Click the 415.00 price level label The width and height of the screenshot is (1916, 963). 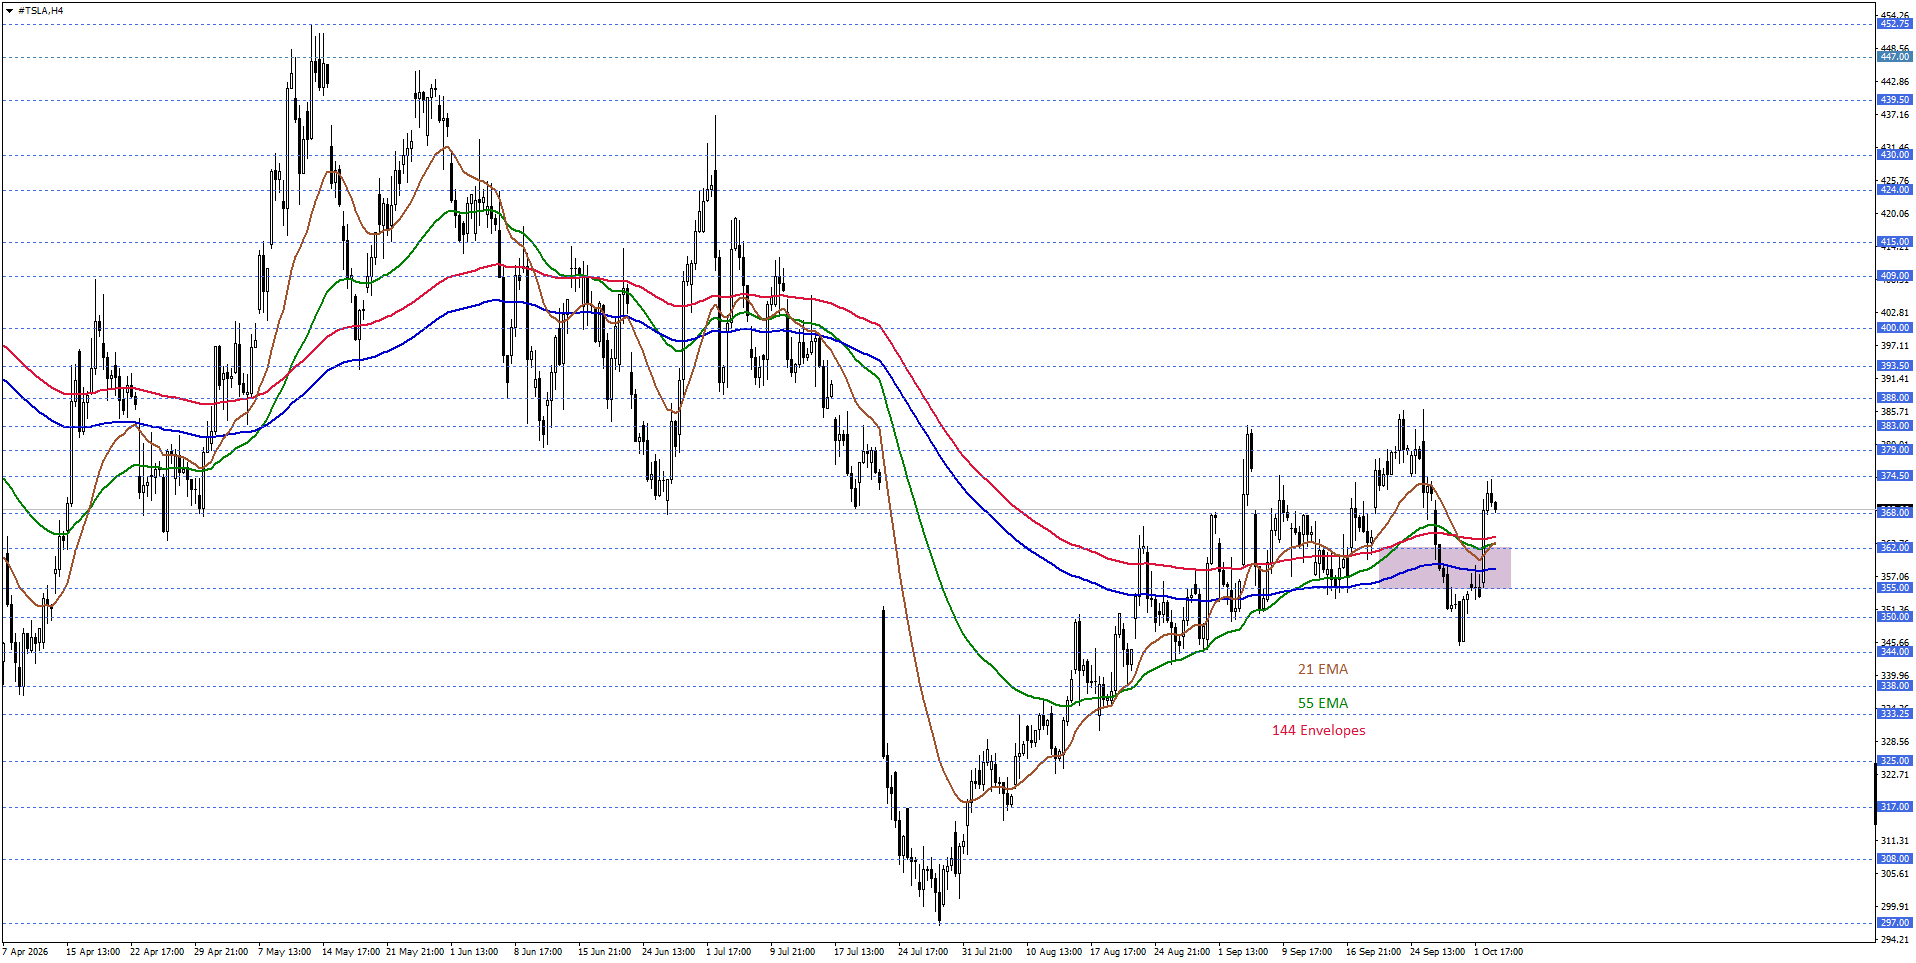1894,242
